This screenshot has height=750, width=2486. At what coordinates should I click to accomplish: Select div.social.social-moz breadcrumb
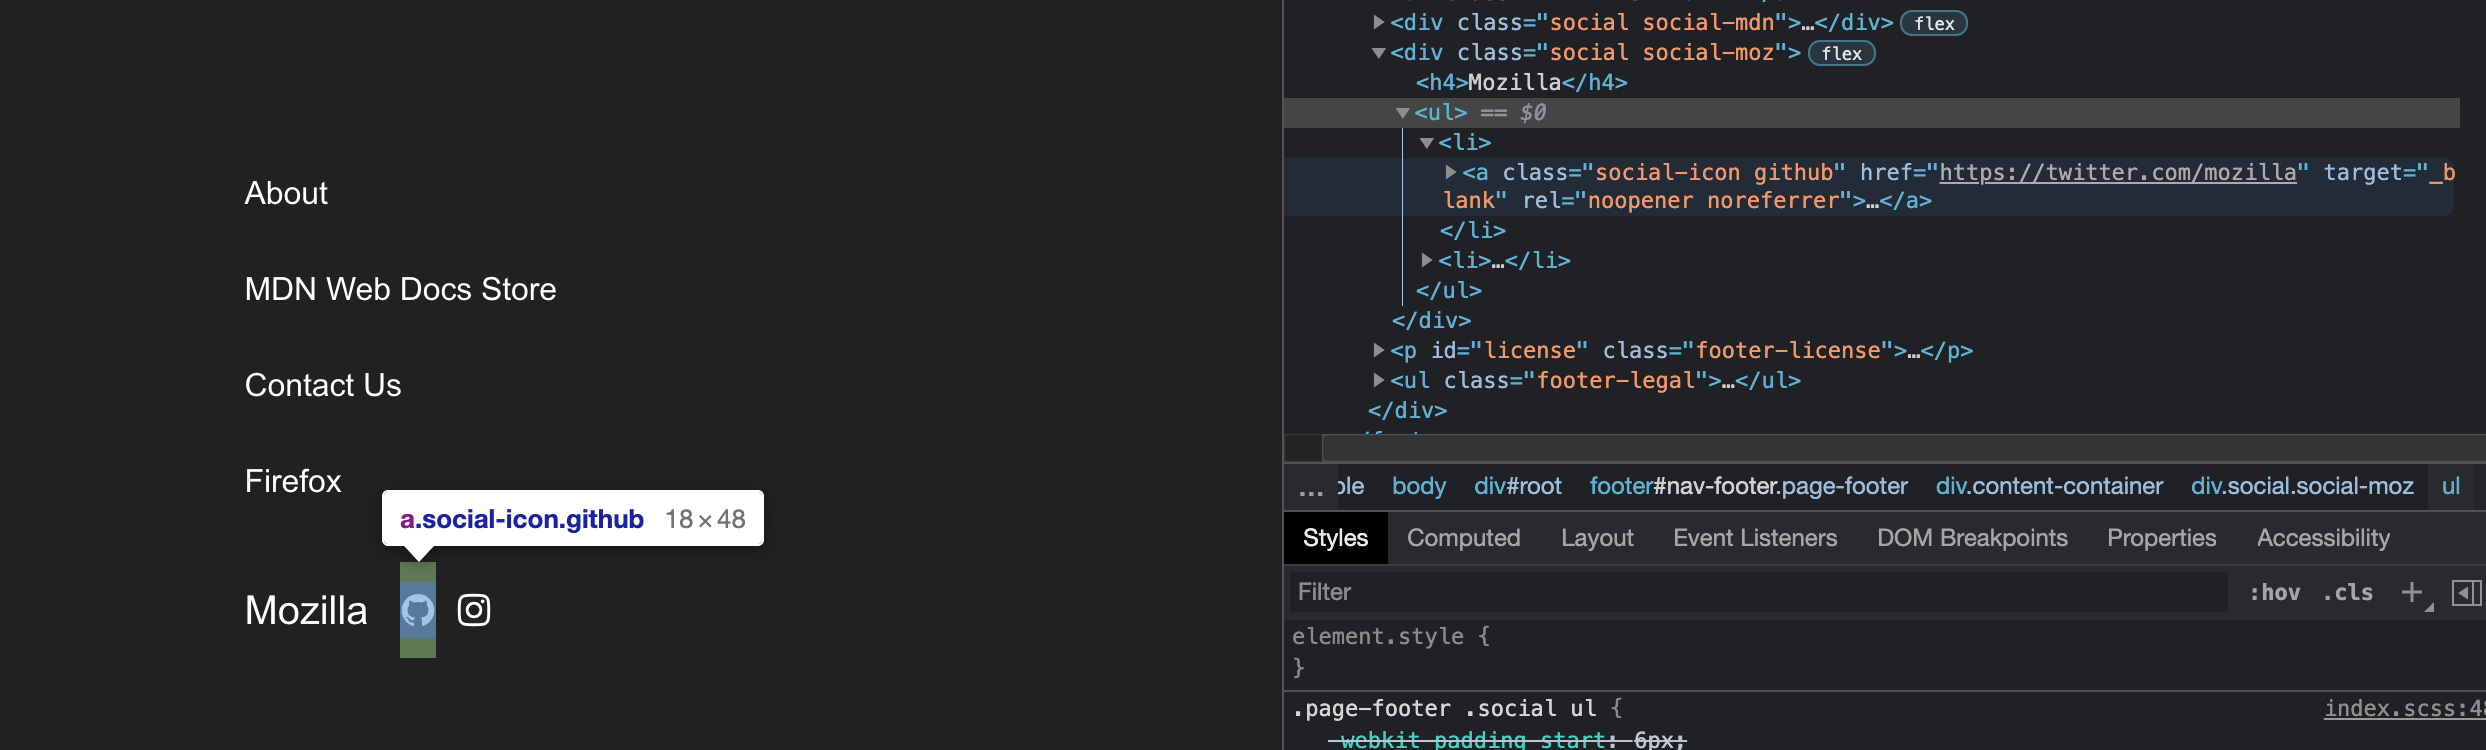pyautogui.click(x=2302, y=486)
